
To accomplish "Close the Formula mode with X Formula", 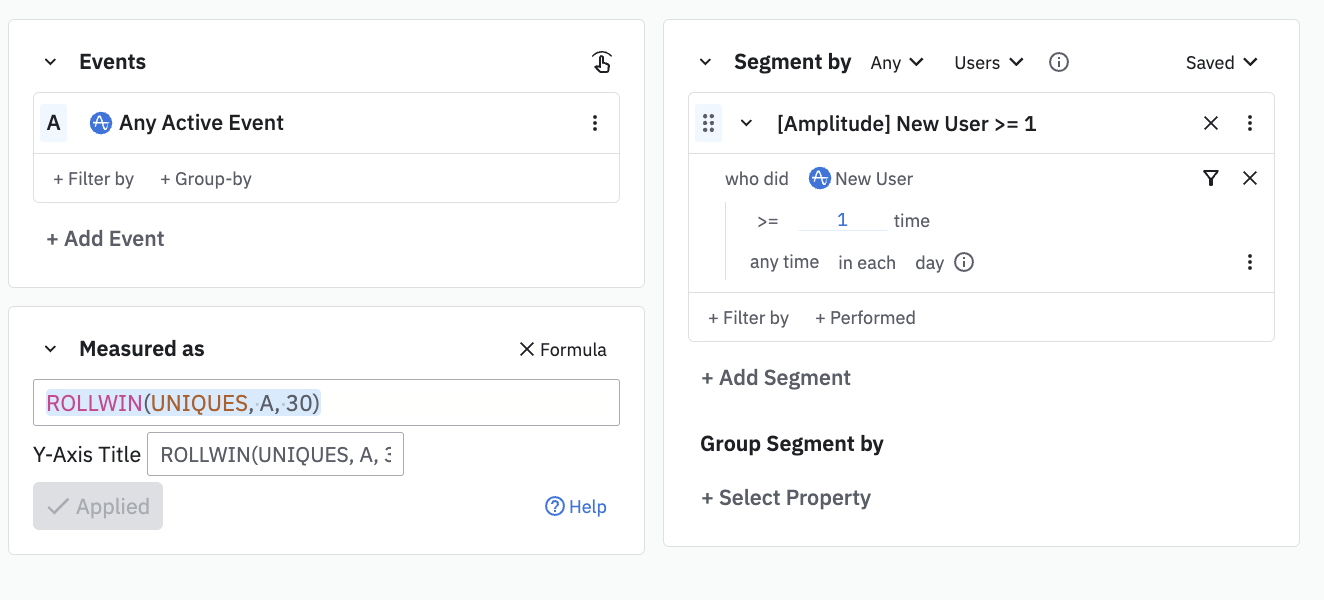I will [x=563, y=349].
